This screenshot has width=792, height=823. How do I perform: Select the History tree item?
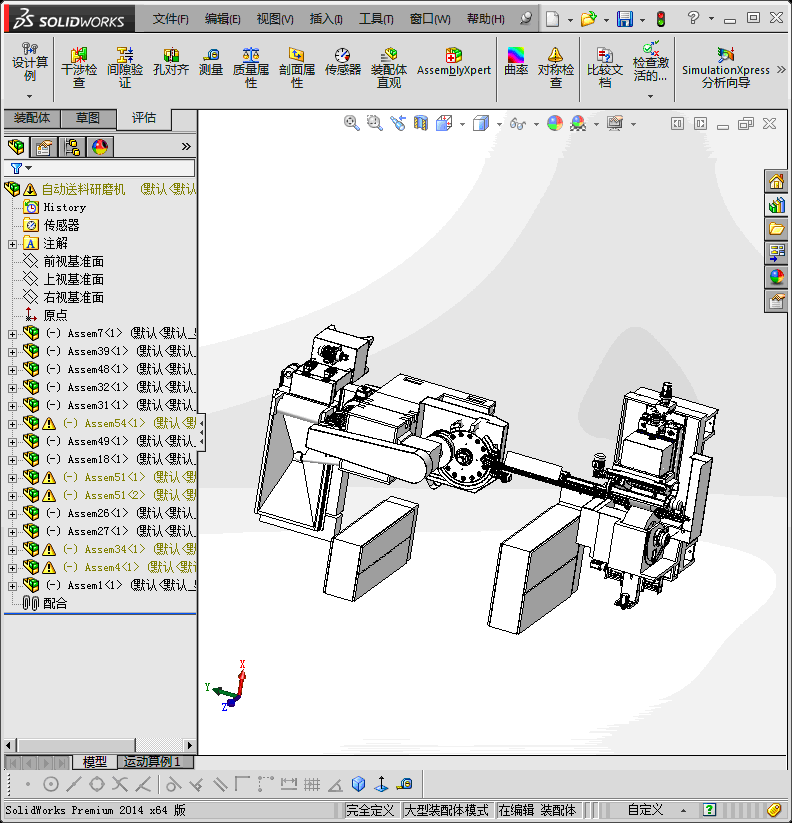point(65,207)
